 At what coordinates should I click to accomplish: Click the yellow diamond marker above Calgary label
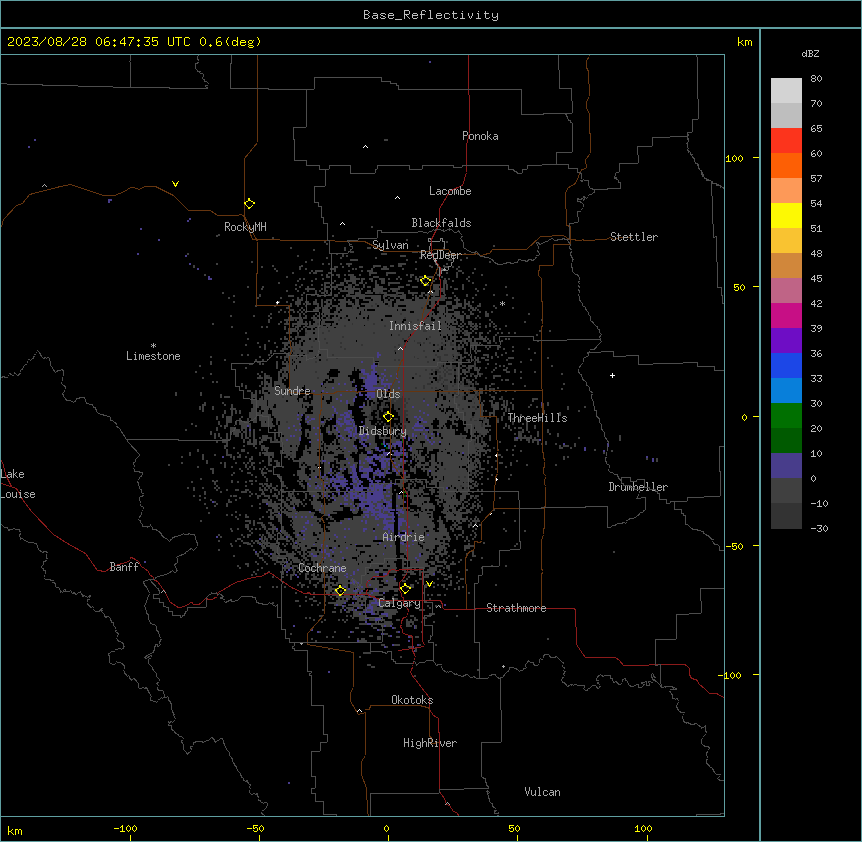[x=405, y=589]
